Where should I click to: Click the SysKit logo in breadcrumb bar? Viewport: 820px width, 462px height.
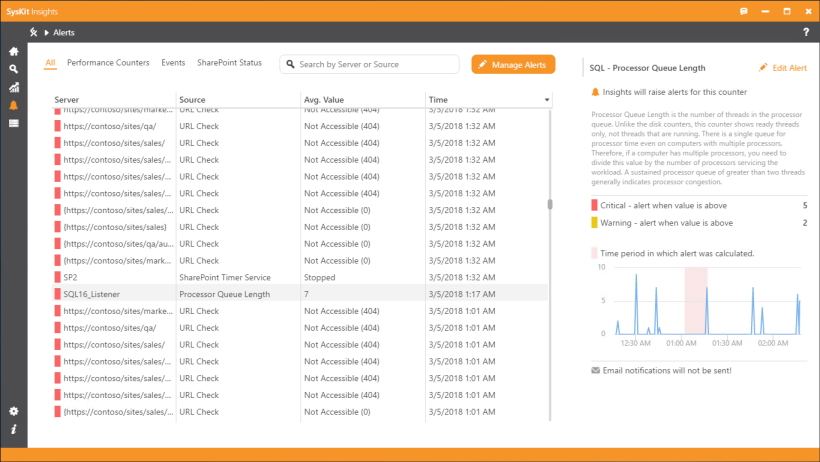pyautogui.click(x=33, y=32)
